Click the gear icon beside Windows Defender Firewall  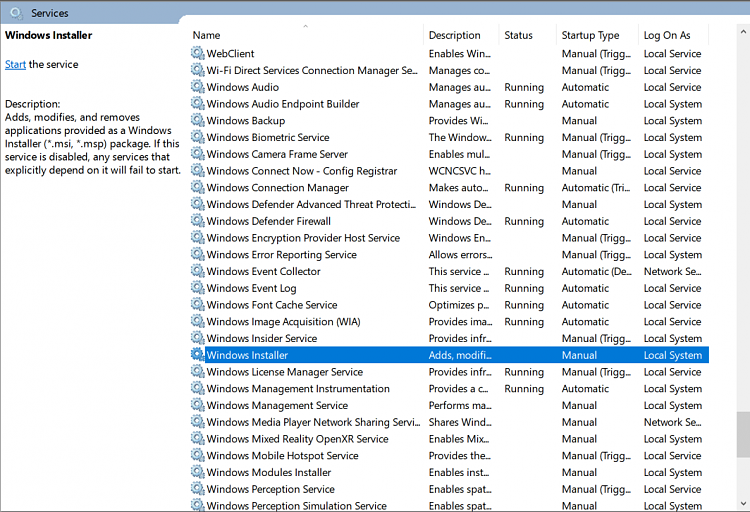point(198,221)
